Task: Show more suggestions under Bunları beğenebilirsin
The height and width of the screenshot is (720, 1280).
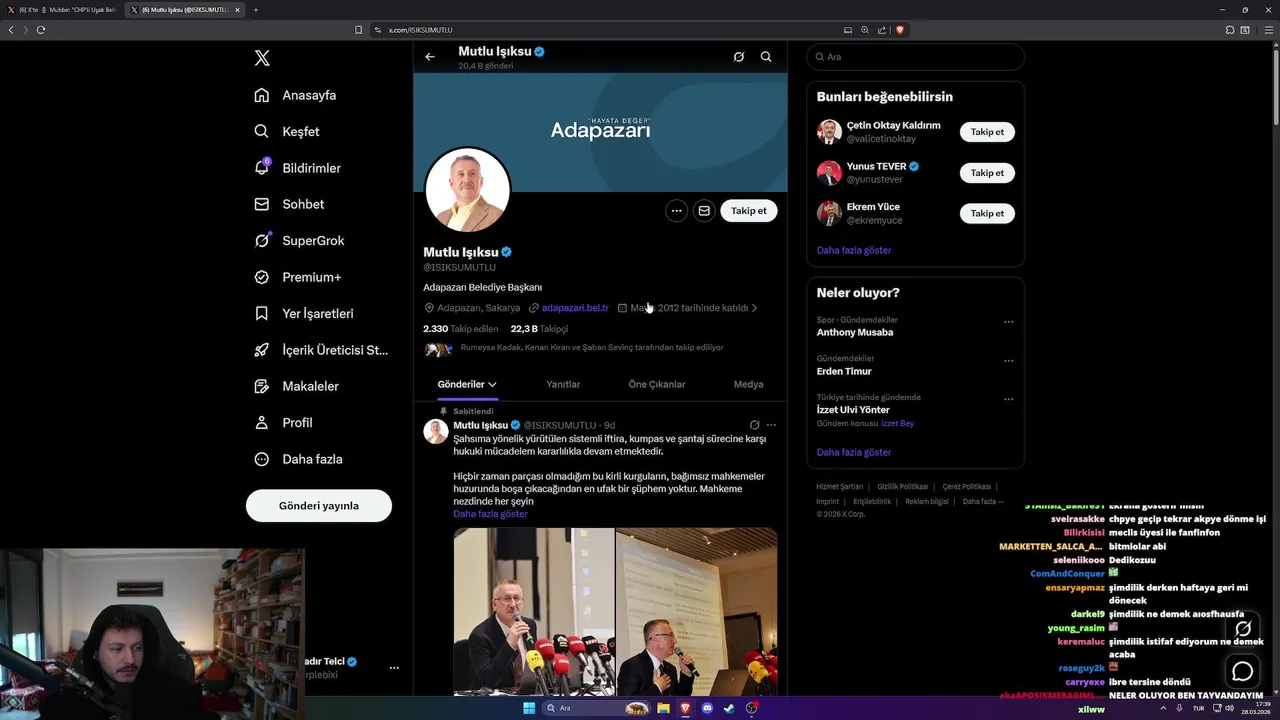Action: [x=854, y=251]
